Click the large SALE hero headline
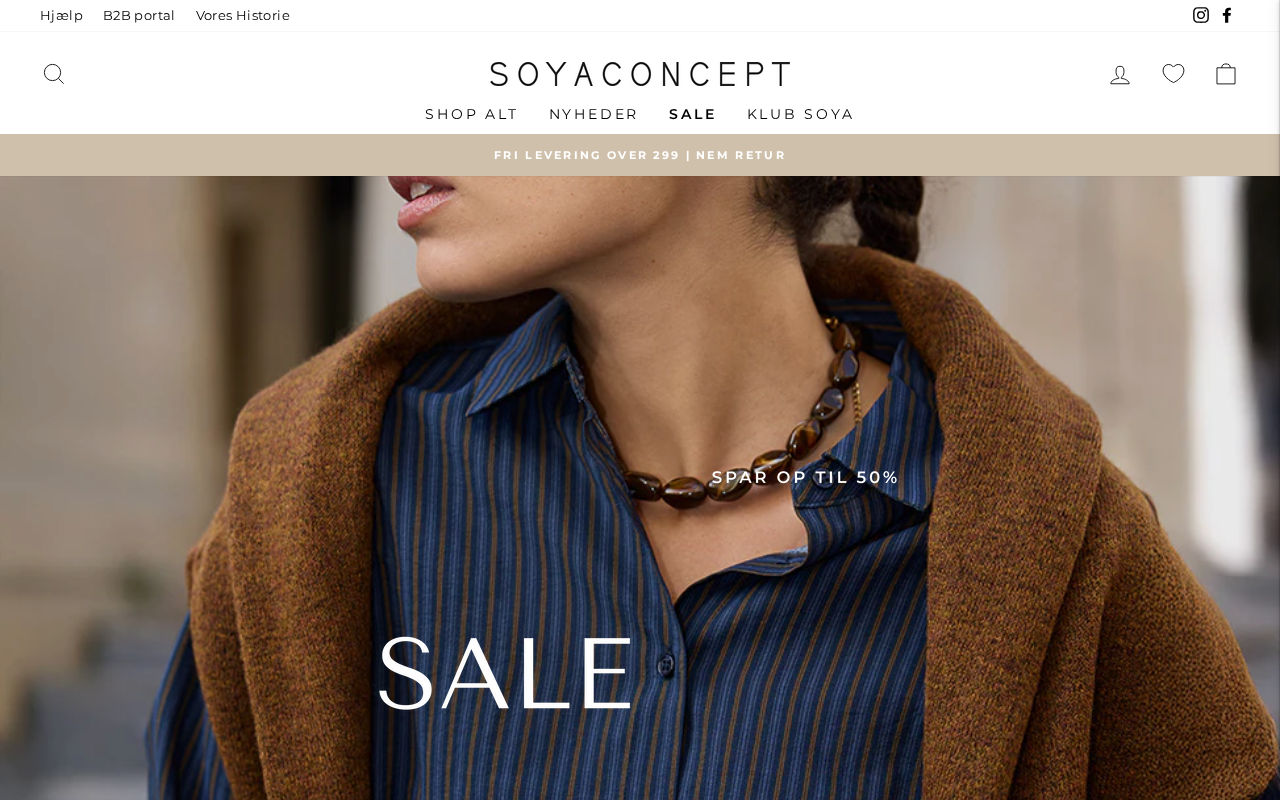The width and height of the screenshot is (1280, 800). tap(506, 674)
